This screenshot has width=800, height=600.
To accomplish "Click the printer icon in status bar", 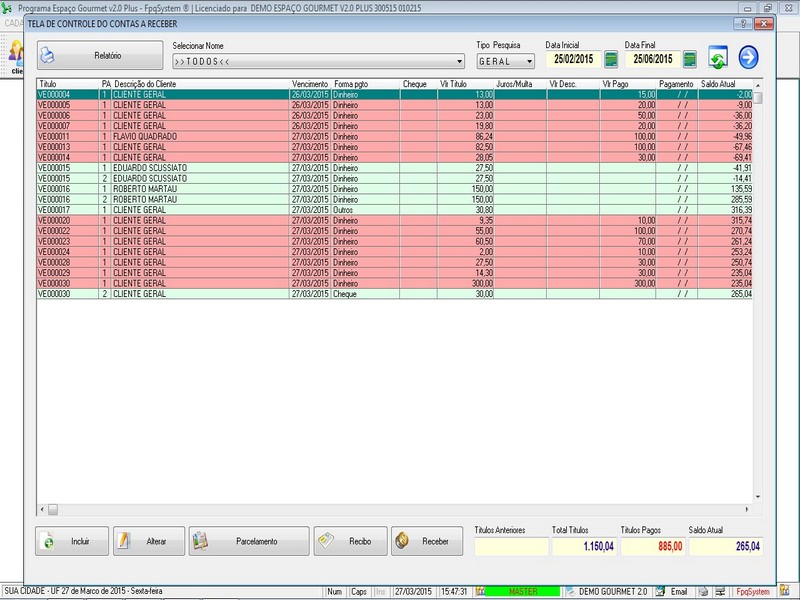I will pos(704,592).
